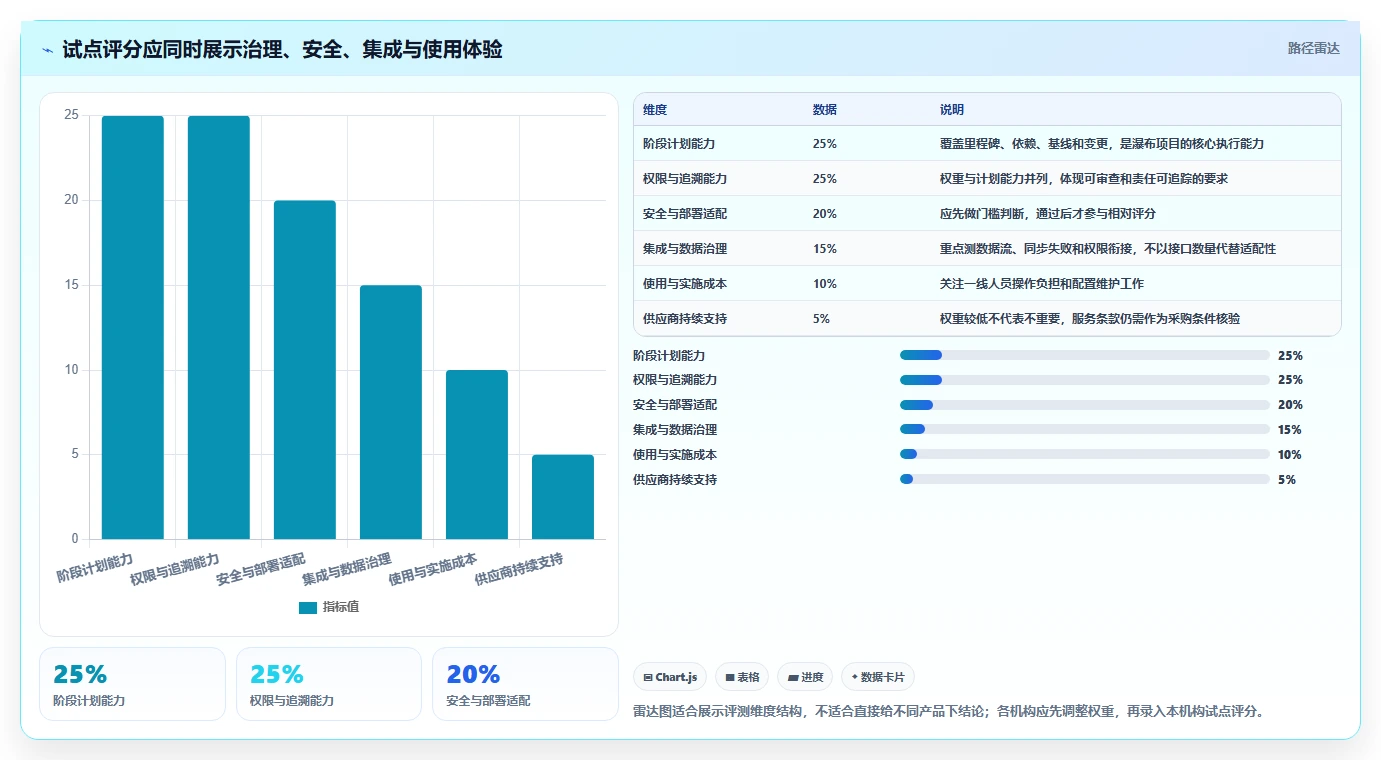Select the 表格 tag chip
Image resolution: width=1381 pixels, height=760 pixels.
coord(742,677)
